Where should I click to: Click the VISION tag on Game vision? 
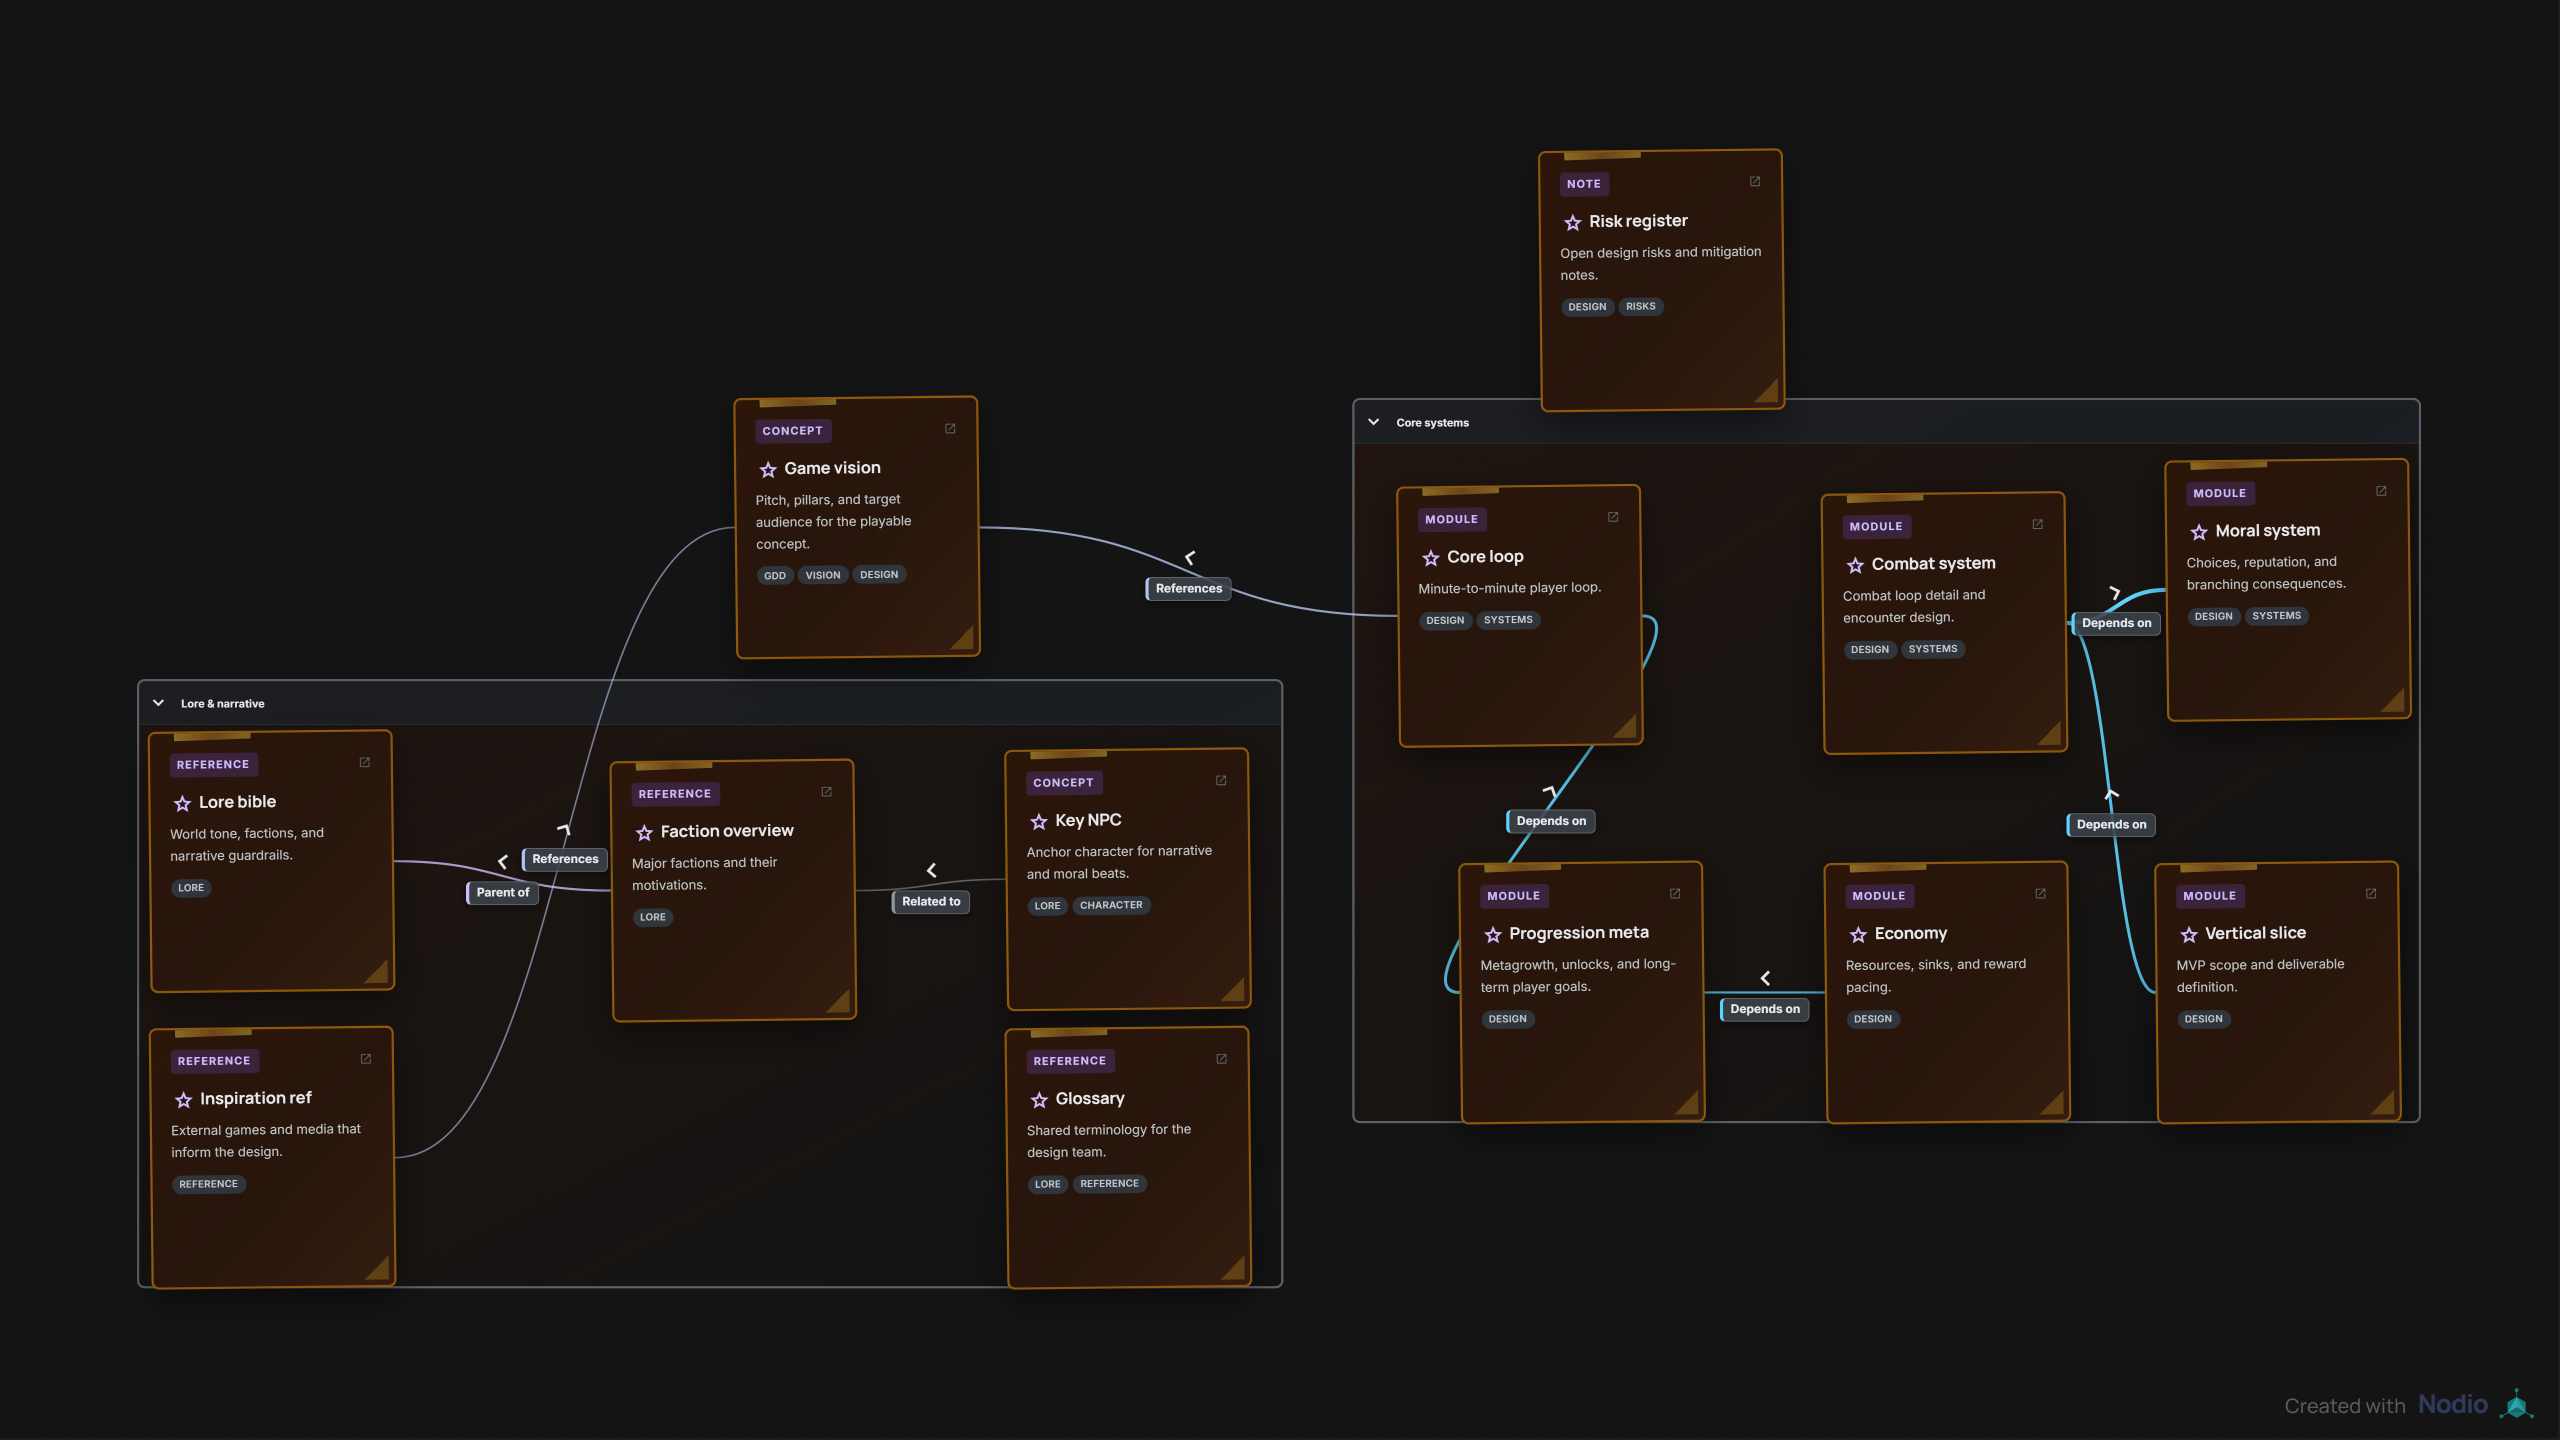[822, 575]
